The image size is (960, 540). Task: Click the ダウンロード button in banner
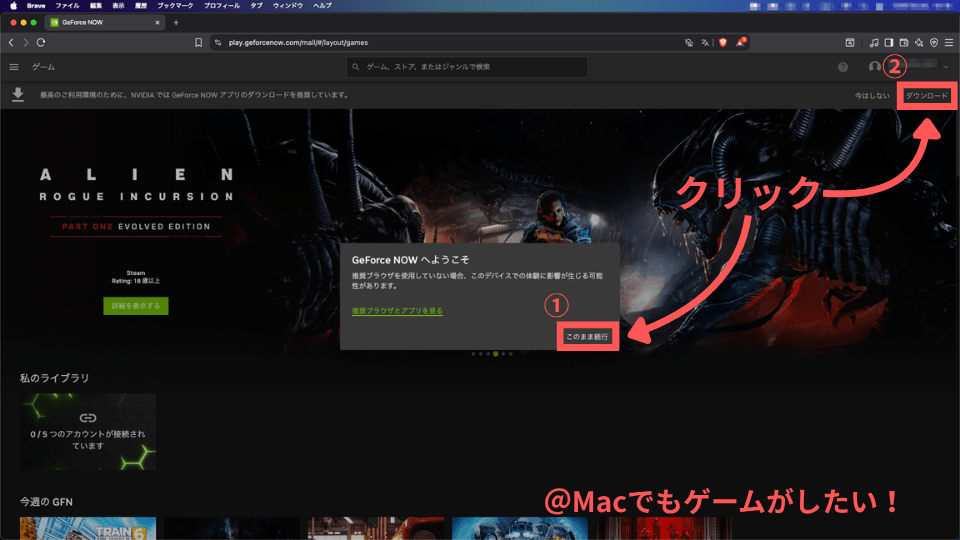tap(927, 95)
